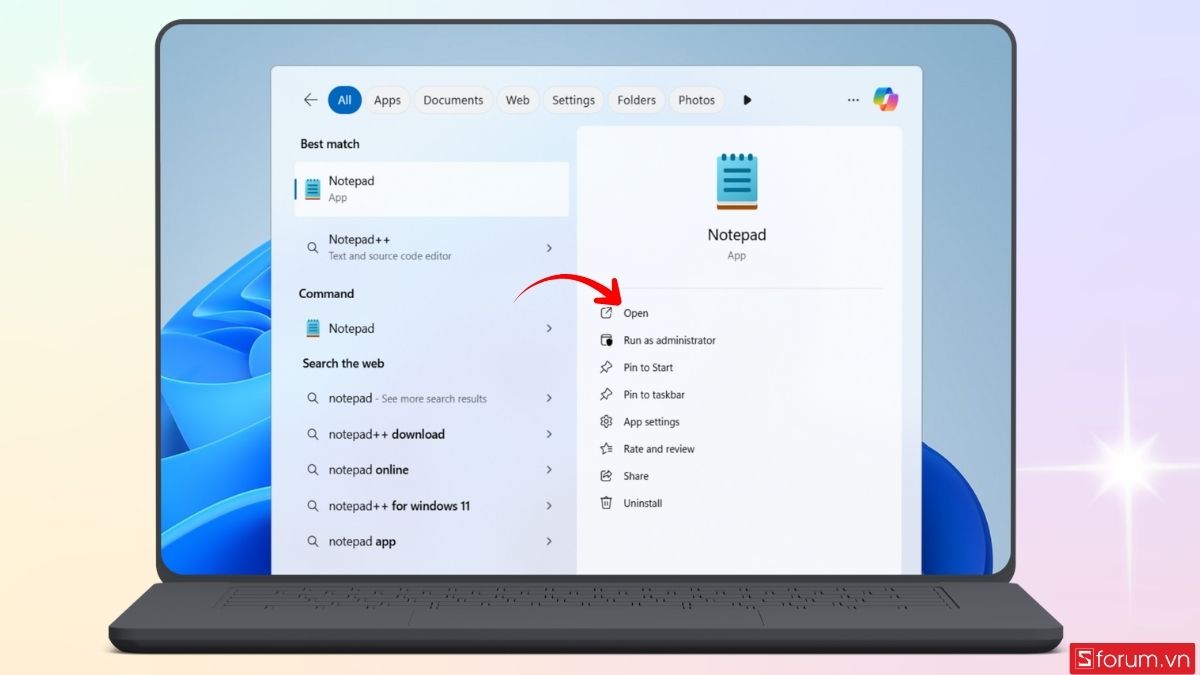Select 'notepad++ for windows 11' suggestion
Viewport: 1200px width, 675px height.
432,506
